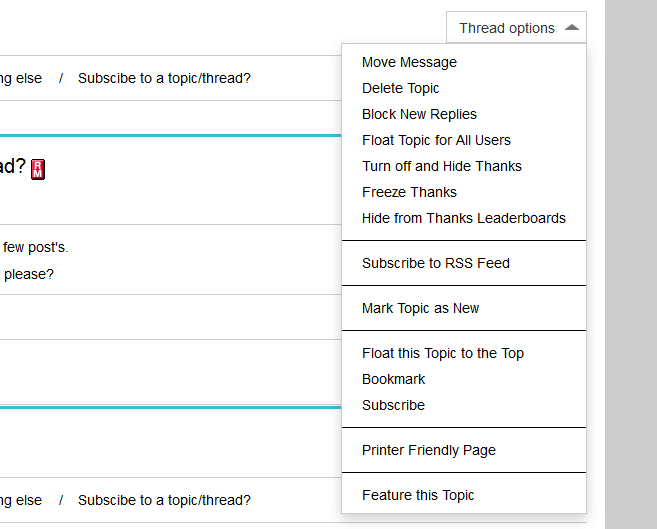Mark Topic as New

point(420,308)
